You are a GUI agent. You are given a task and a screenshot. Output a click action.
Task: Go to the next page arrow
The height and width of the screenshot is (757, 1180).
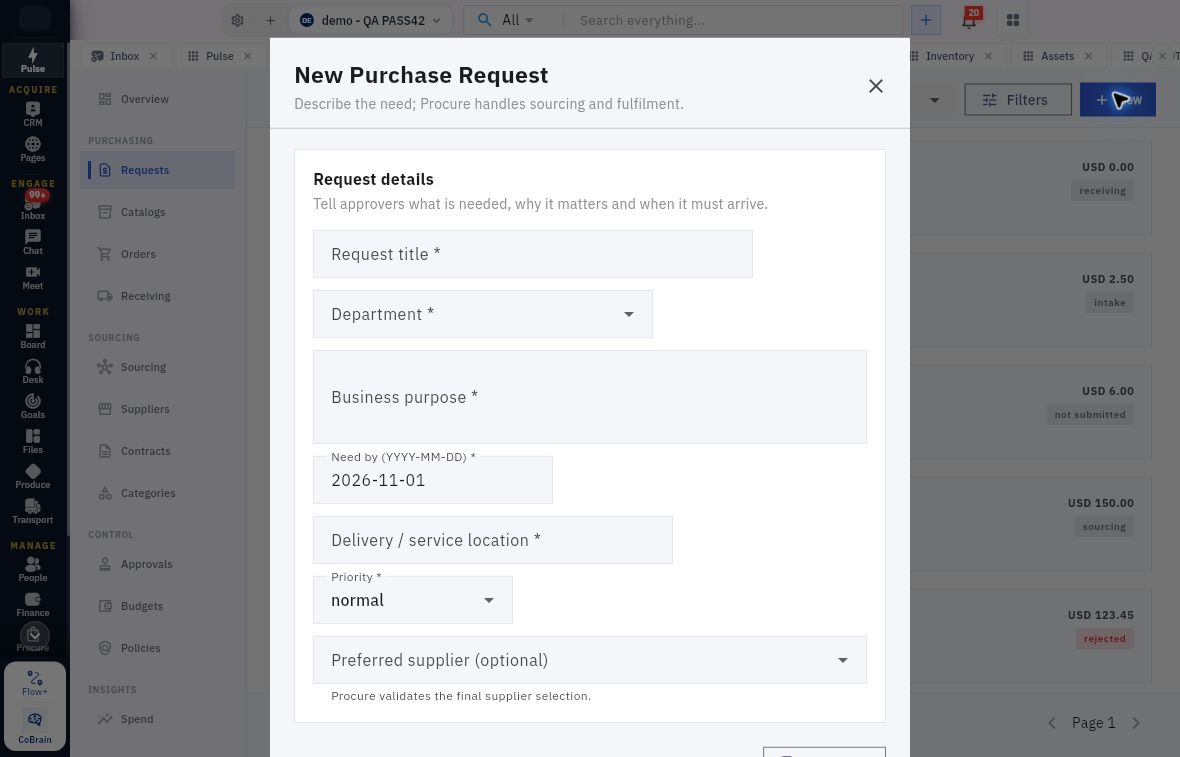point(1136,723)
